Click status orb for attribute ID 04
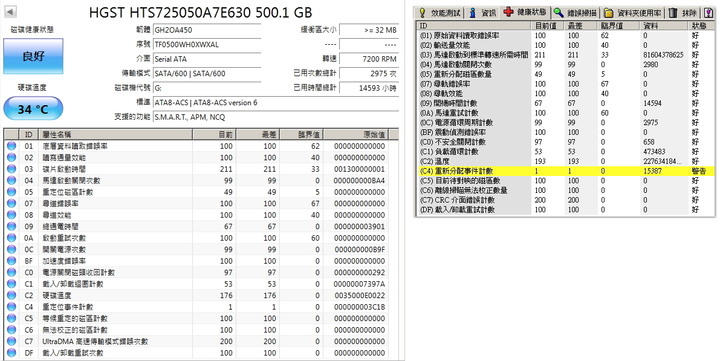 click(11, 180)
